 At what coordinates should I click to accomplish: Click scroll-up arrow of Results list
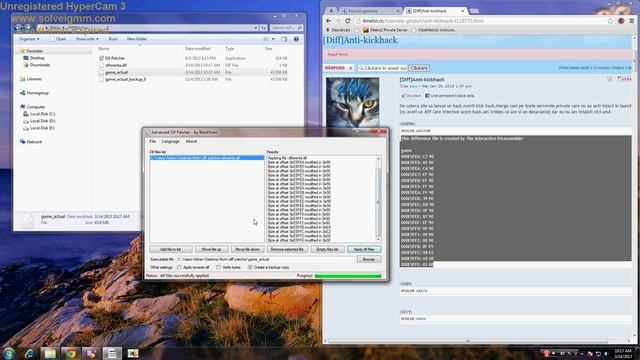(378, 158)
